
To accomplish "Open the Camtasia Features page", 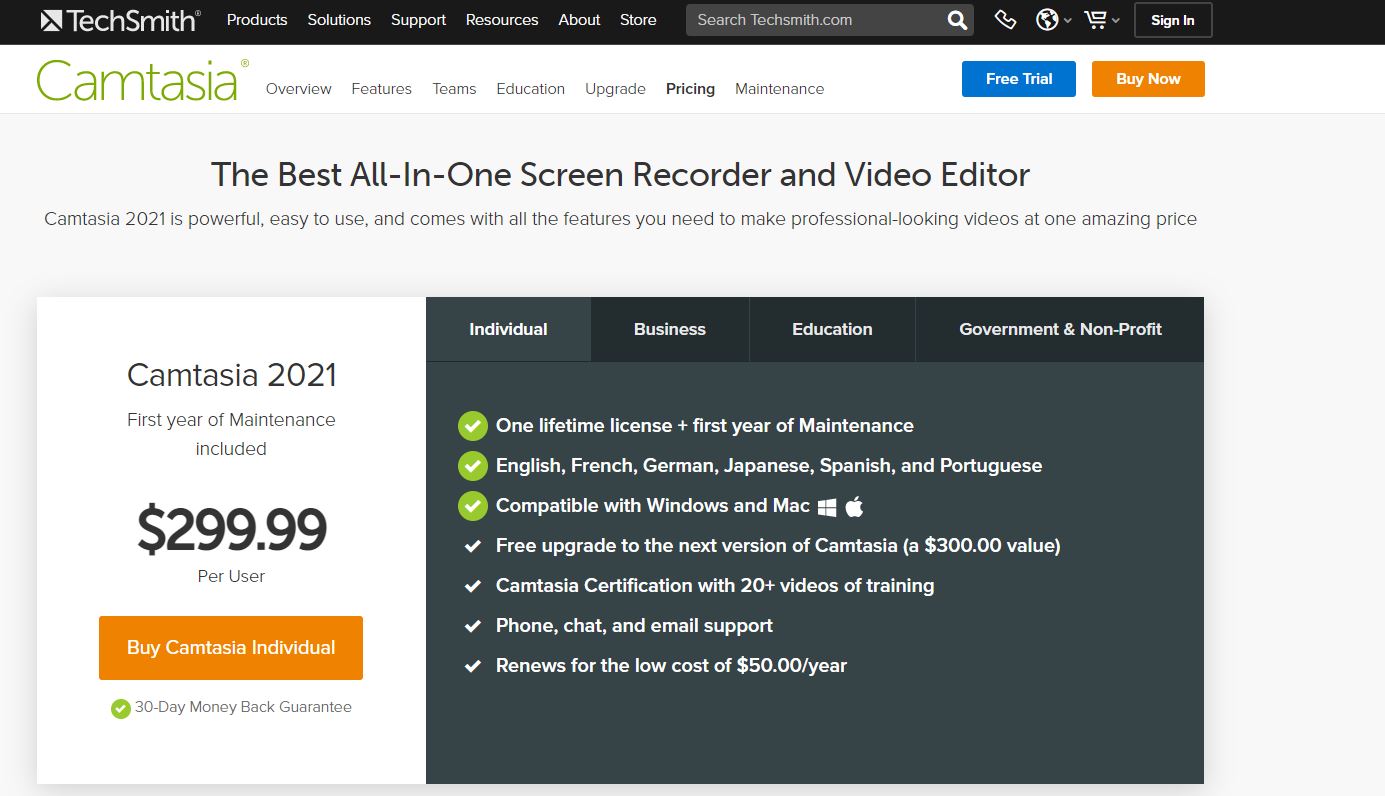I will click(382, 89).
